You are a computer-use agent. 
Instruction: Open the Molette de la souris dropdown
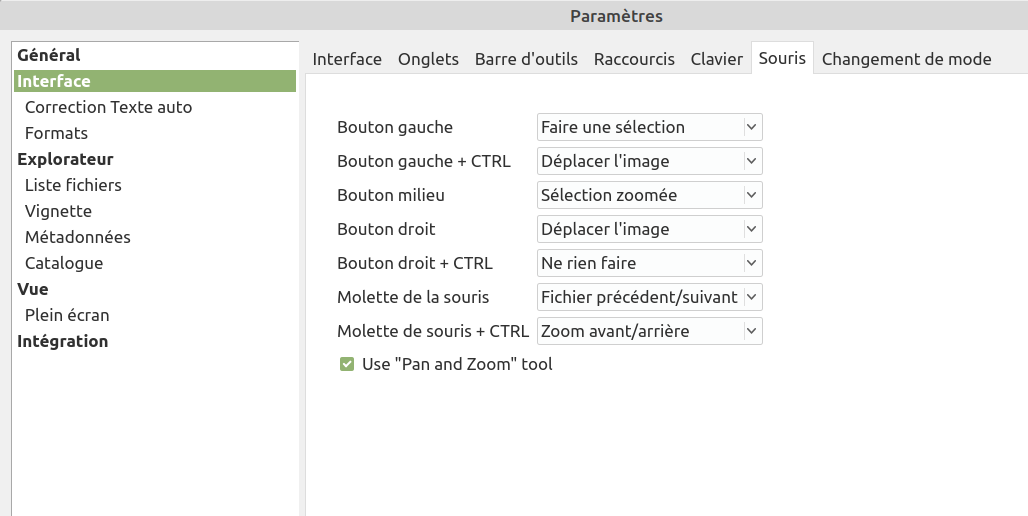(650, 297)
